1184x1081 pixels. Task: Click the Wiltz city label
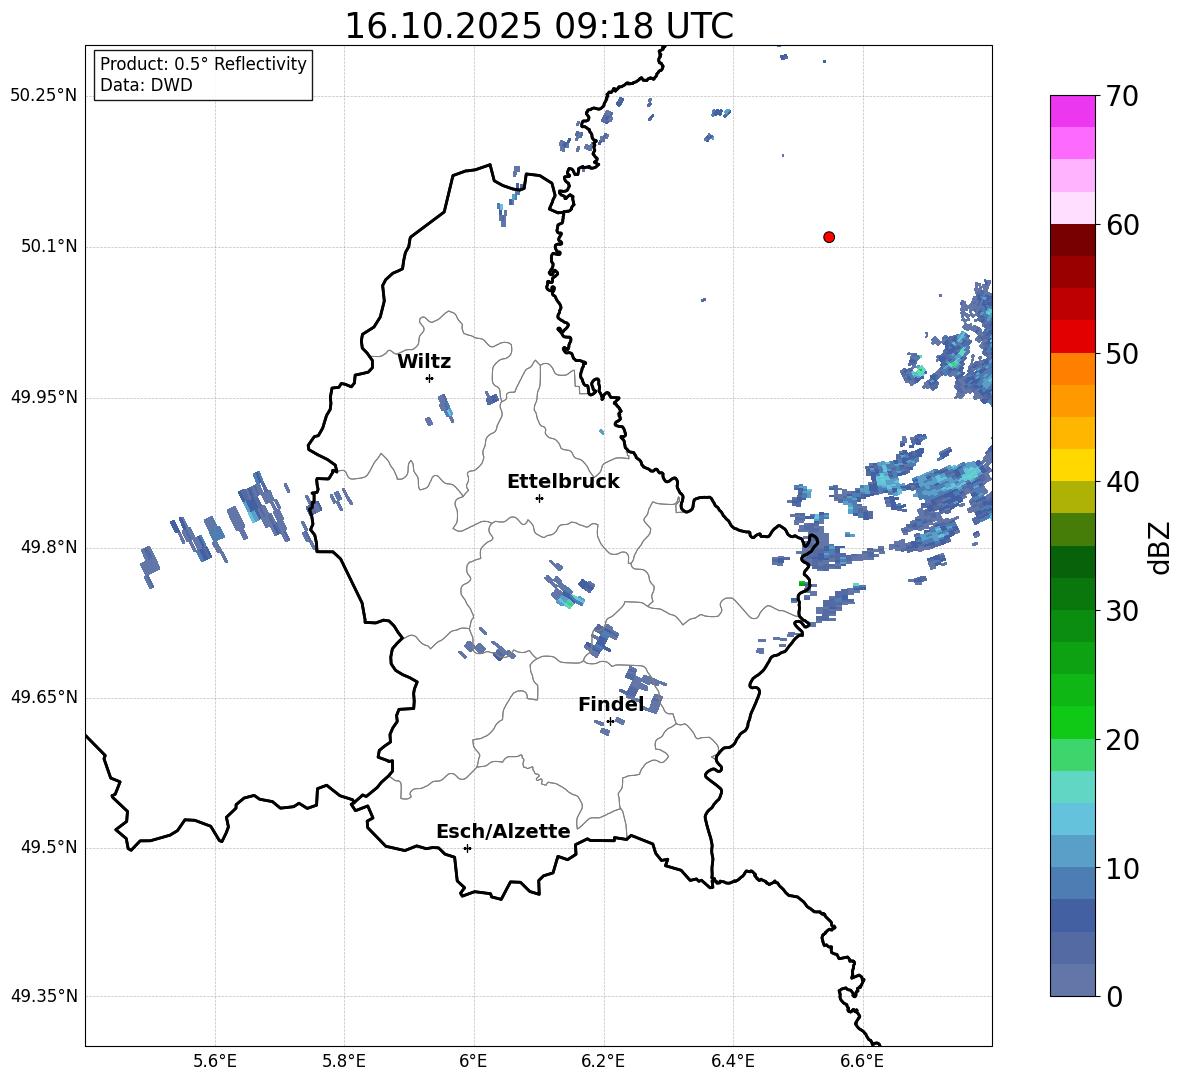point(424,362)
